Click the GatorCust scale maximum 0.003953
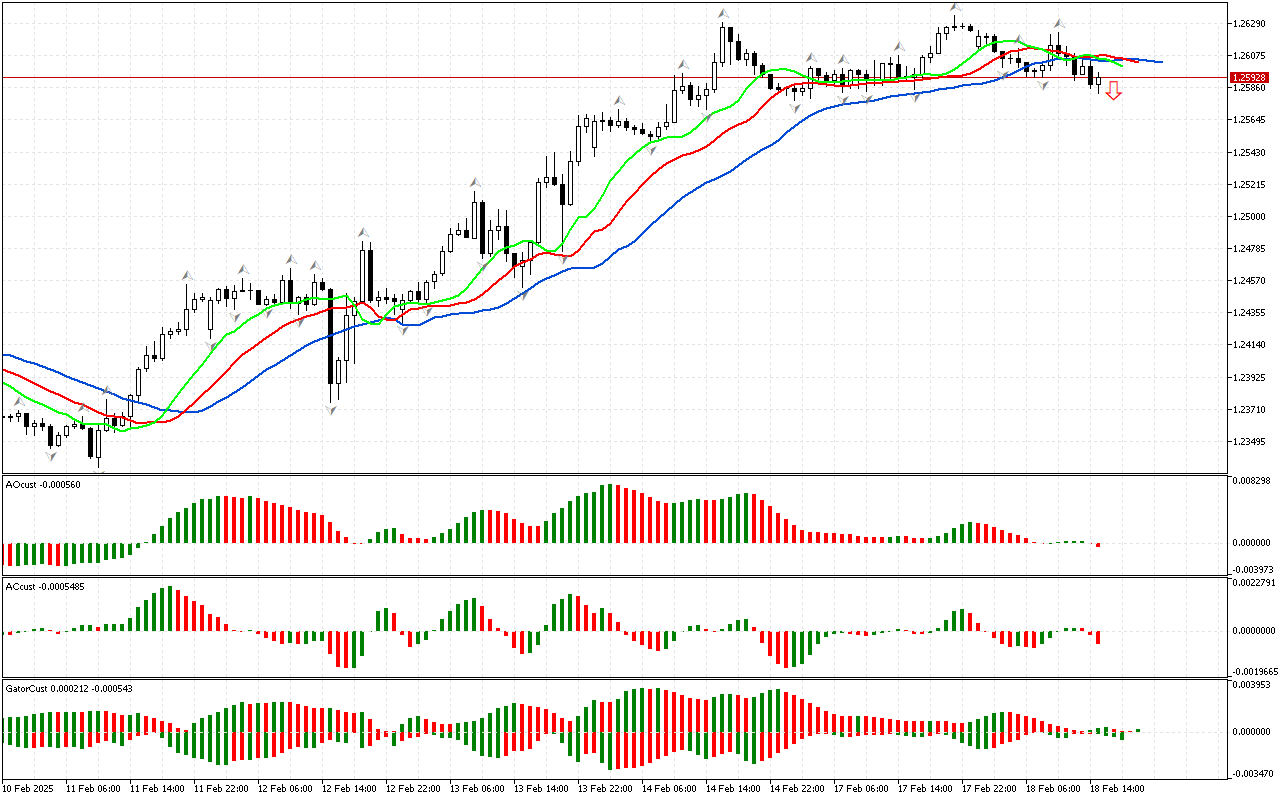Screen dimensions: 1280x800 [1251, 685]
